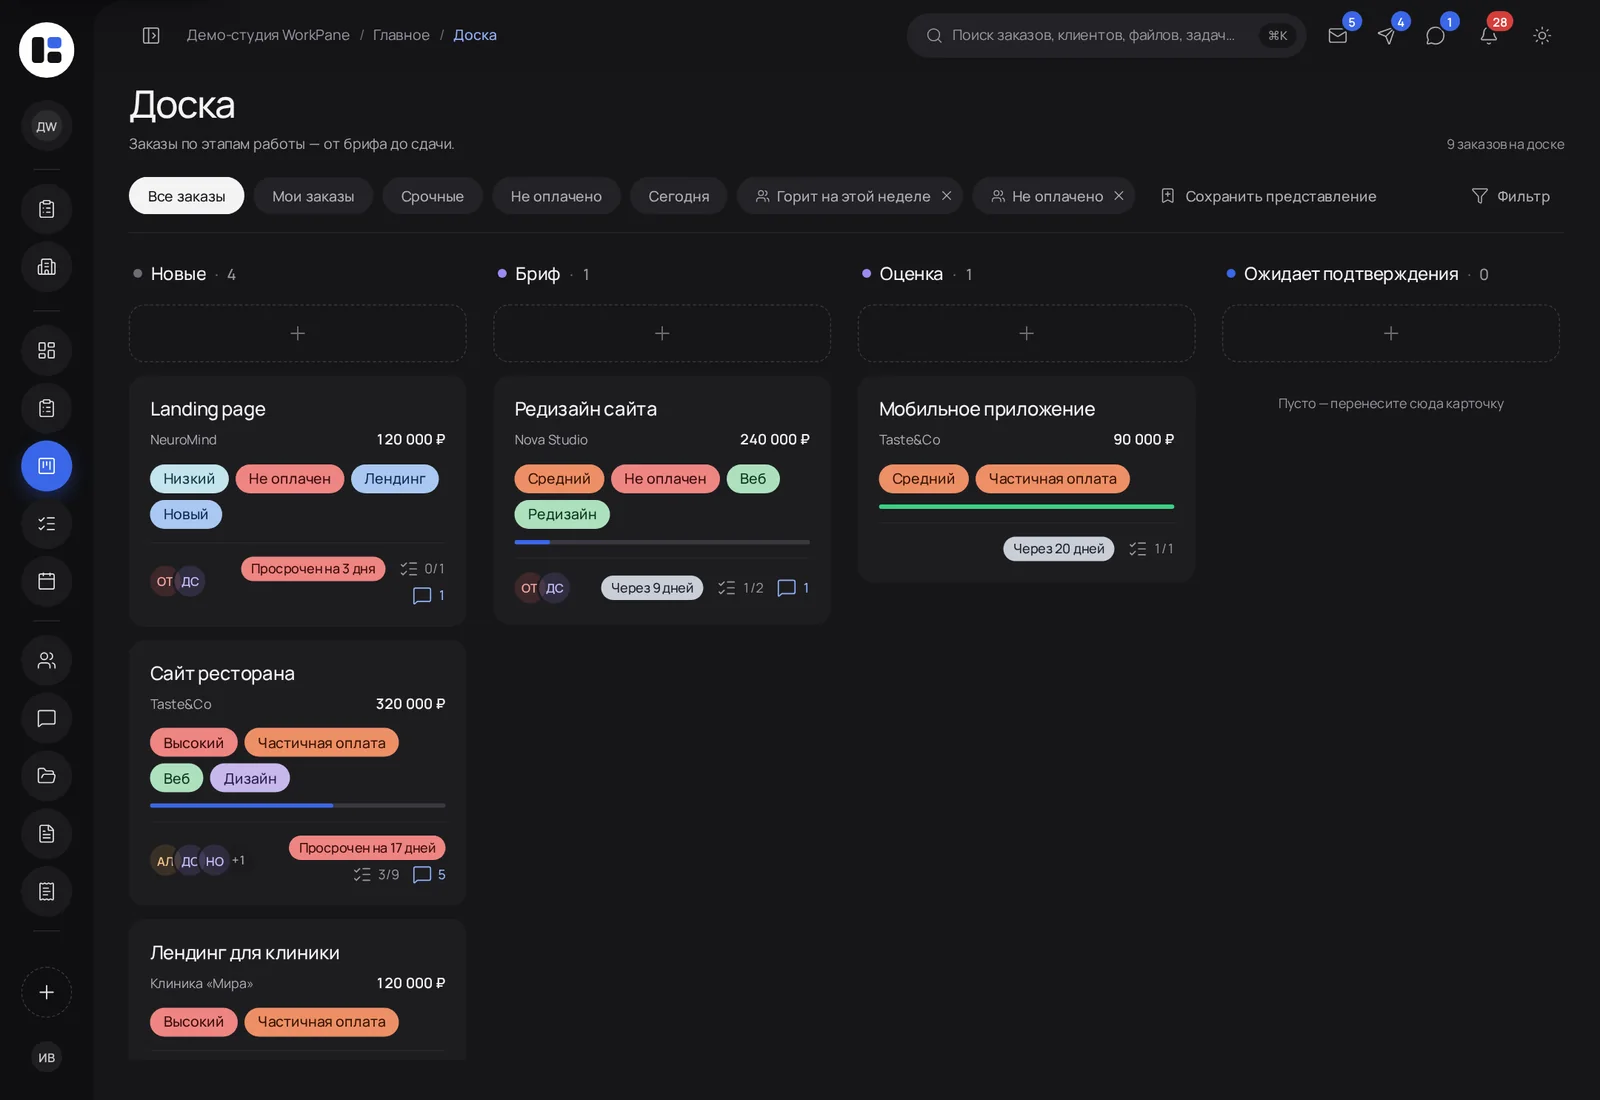Click progress bar on 'Сайт ресторана' card

[298, 805]
